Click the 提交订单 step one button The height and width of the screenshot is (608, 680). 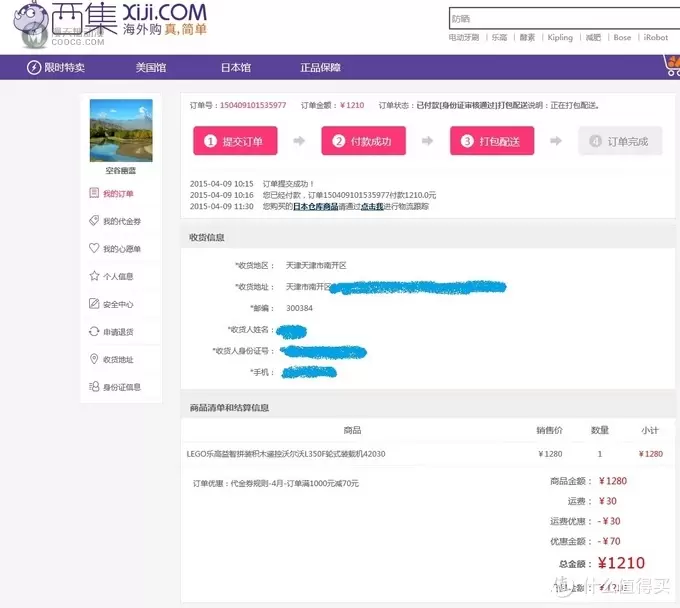(x=235, y=141)
